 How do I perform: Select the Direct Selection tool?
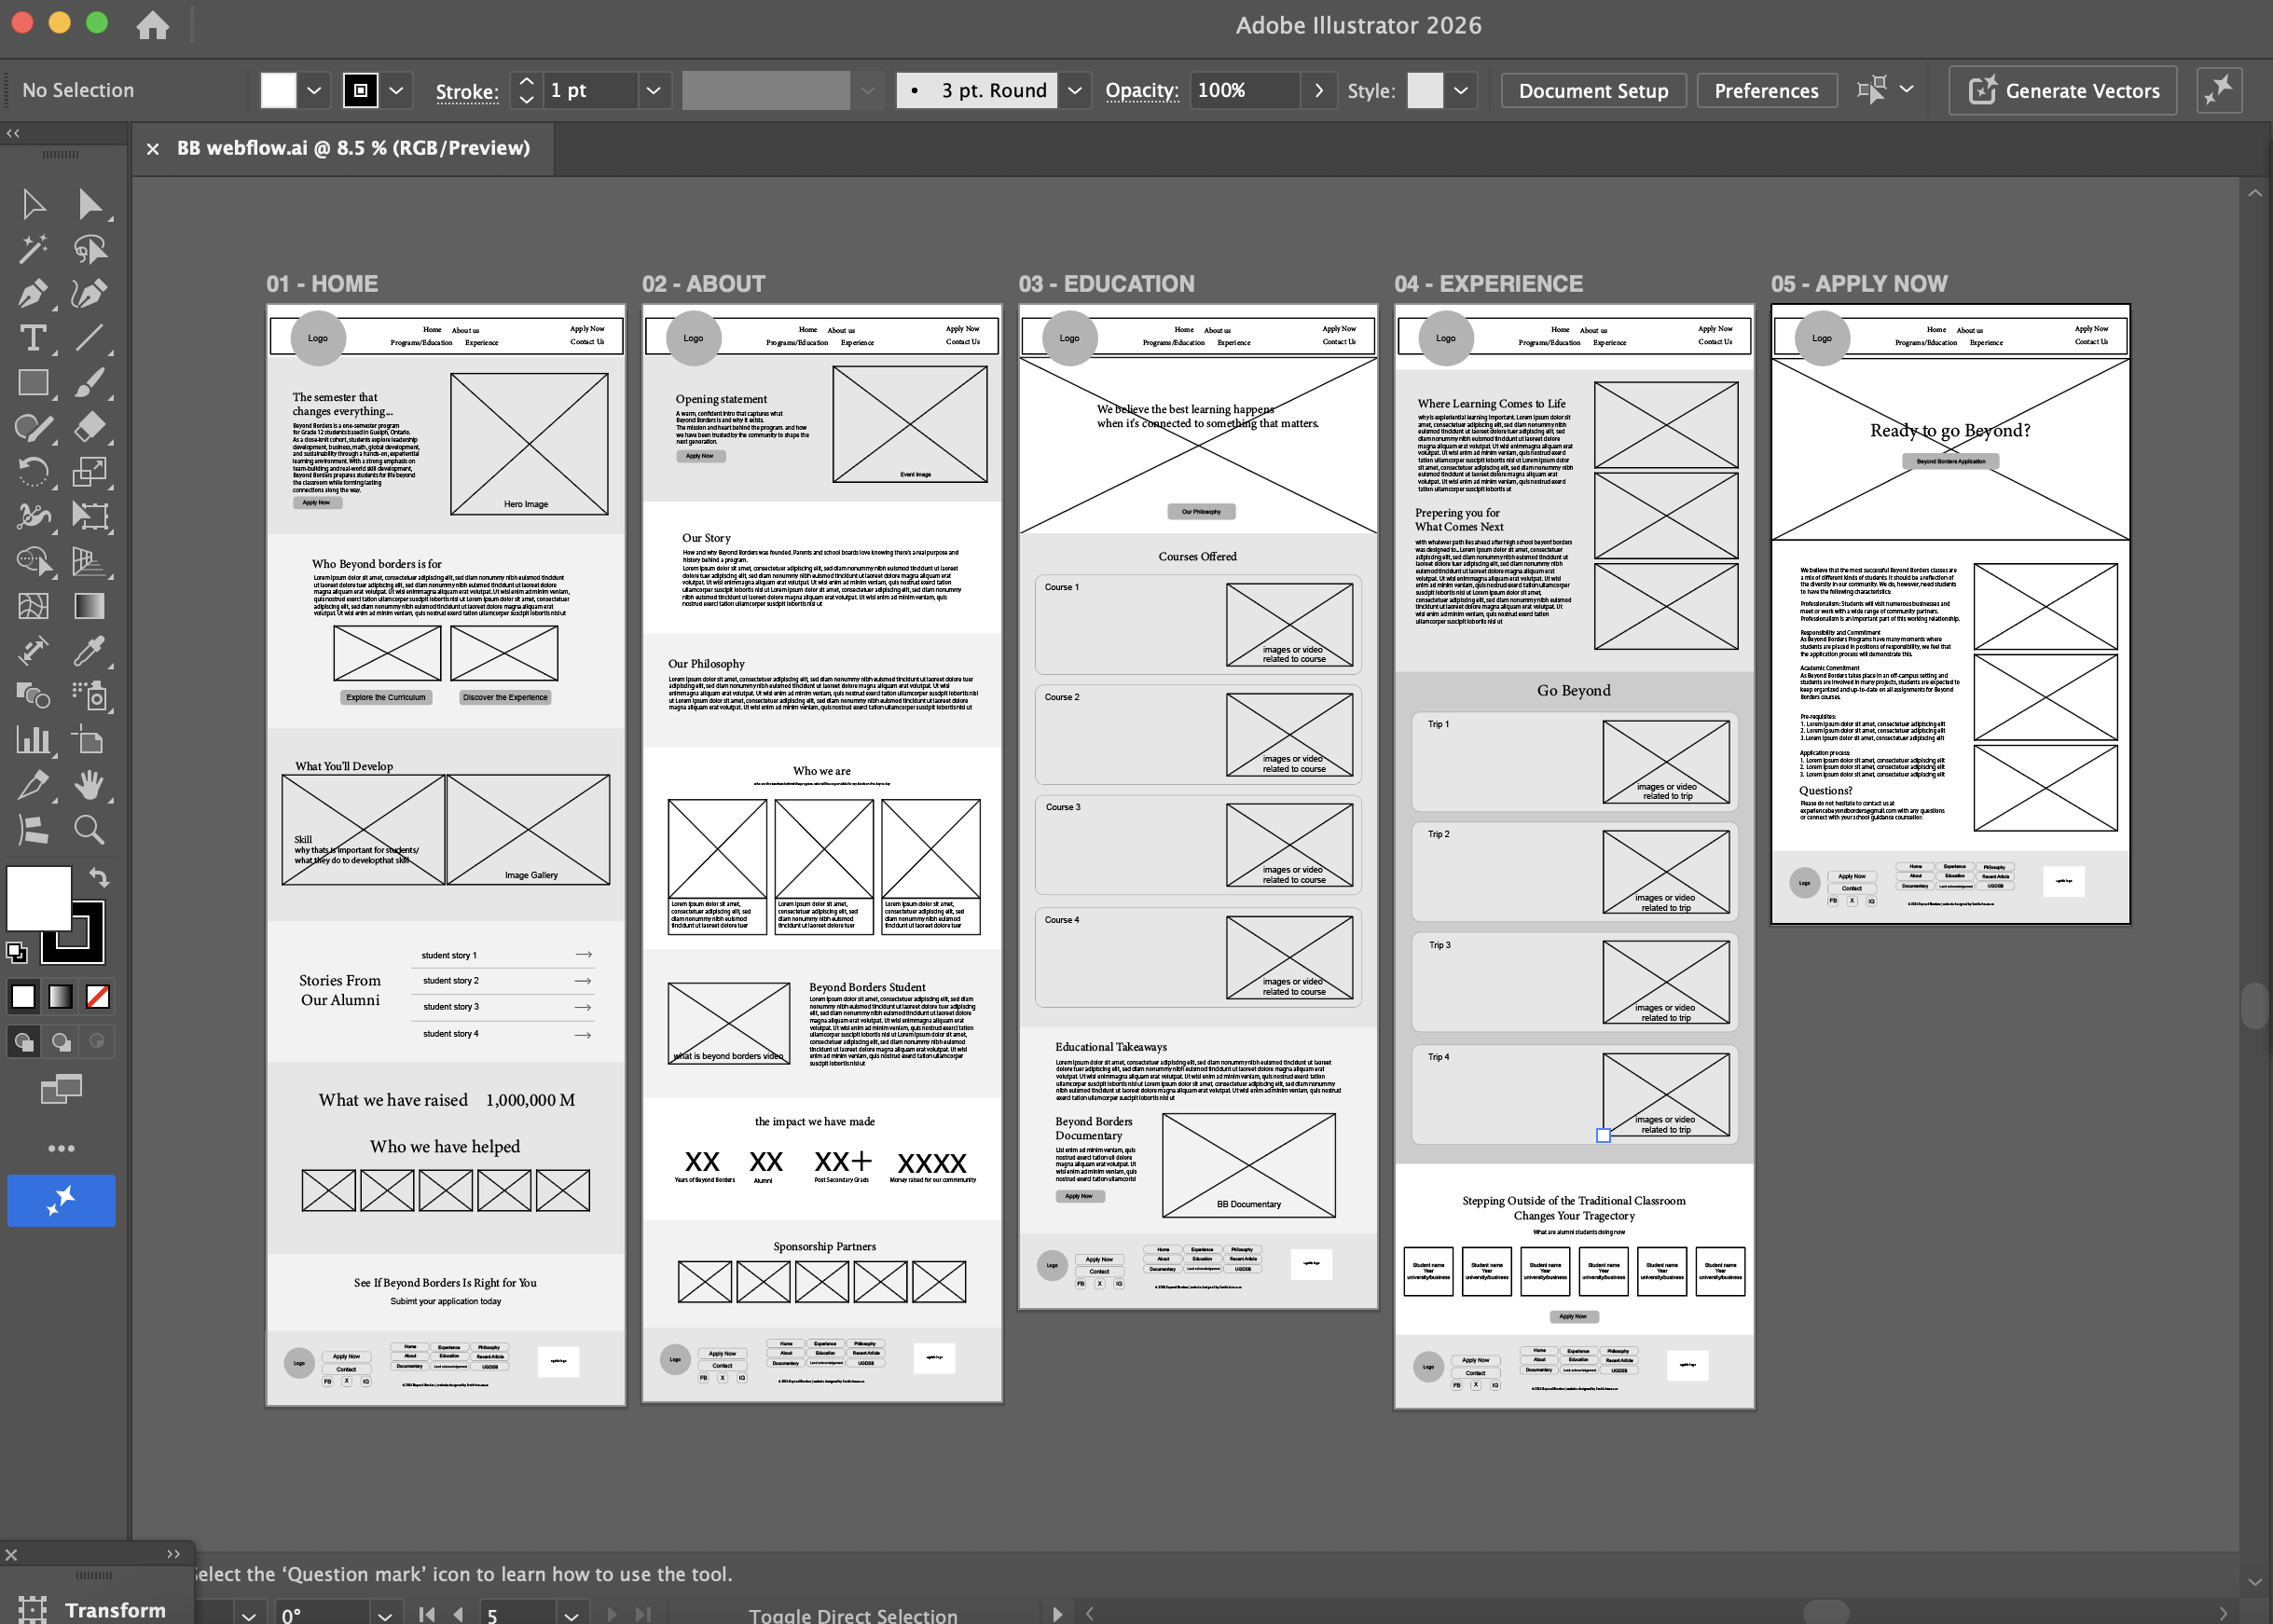90,205
